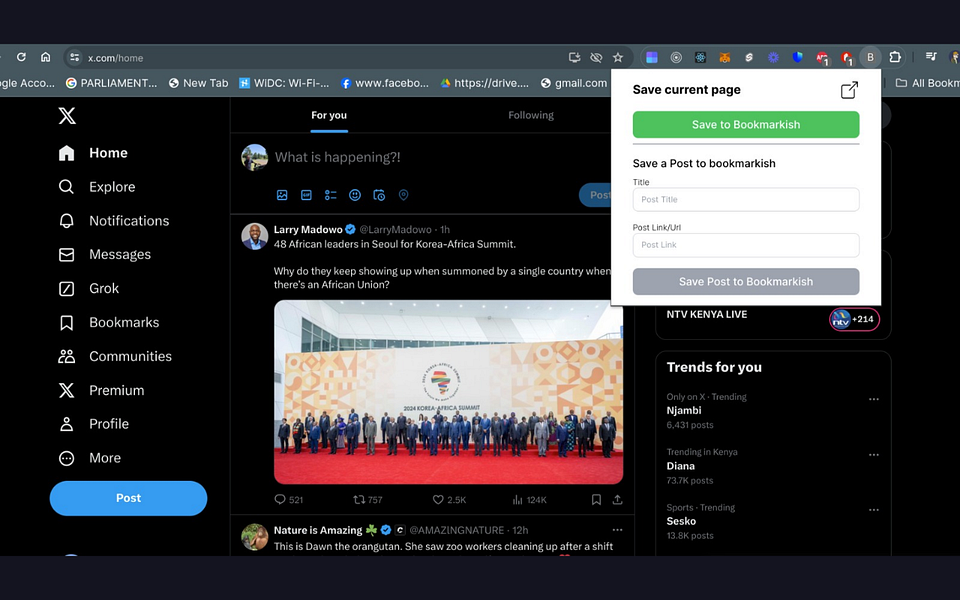The height and width of the screenshot is (600, 960).
Task: Add a poll to the new post
Action: [x=331, y=195]
